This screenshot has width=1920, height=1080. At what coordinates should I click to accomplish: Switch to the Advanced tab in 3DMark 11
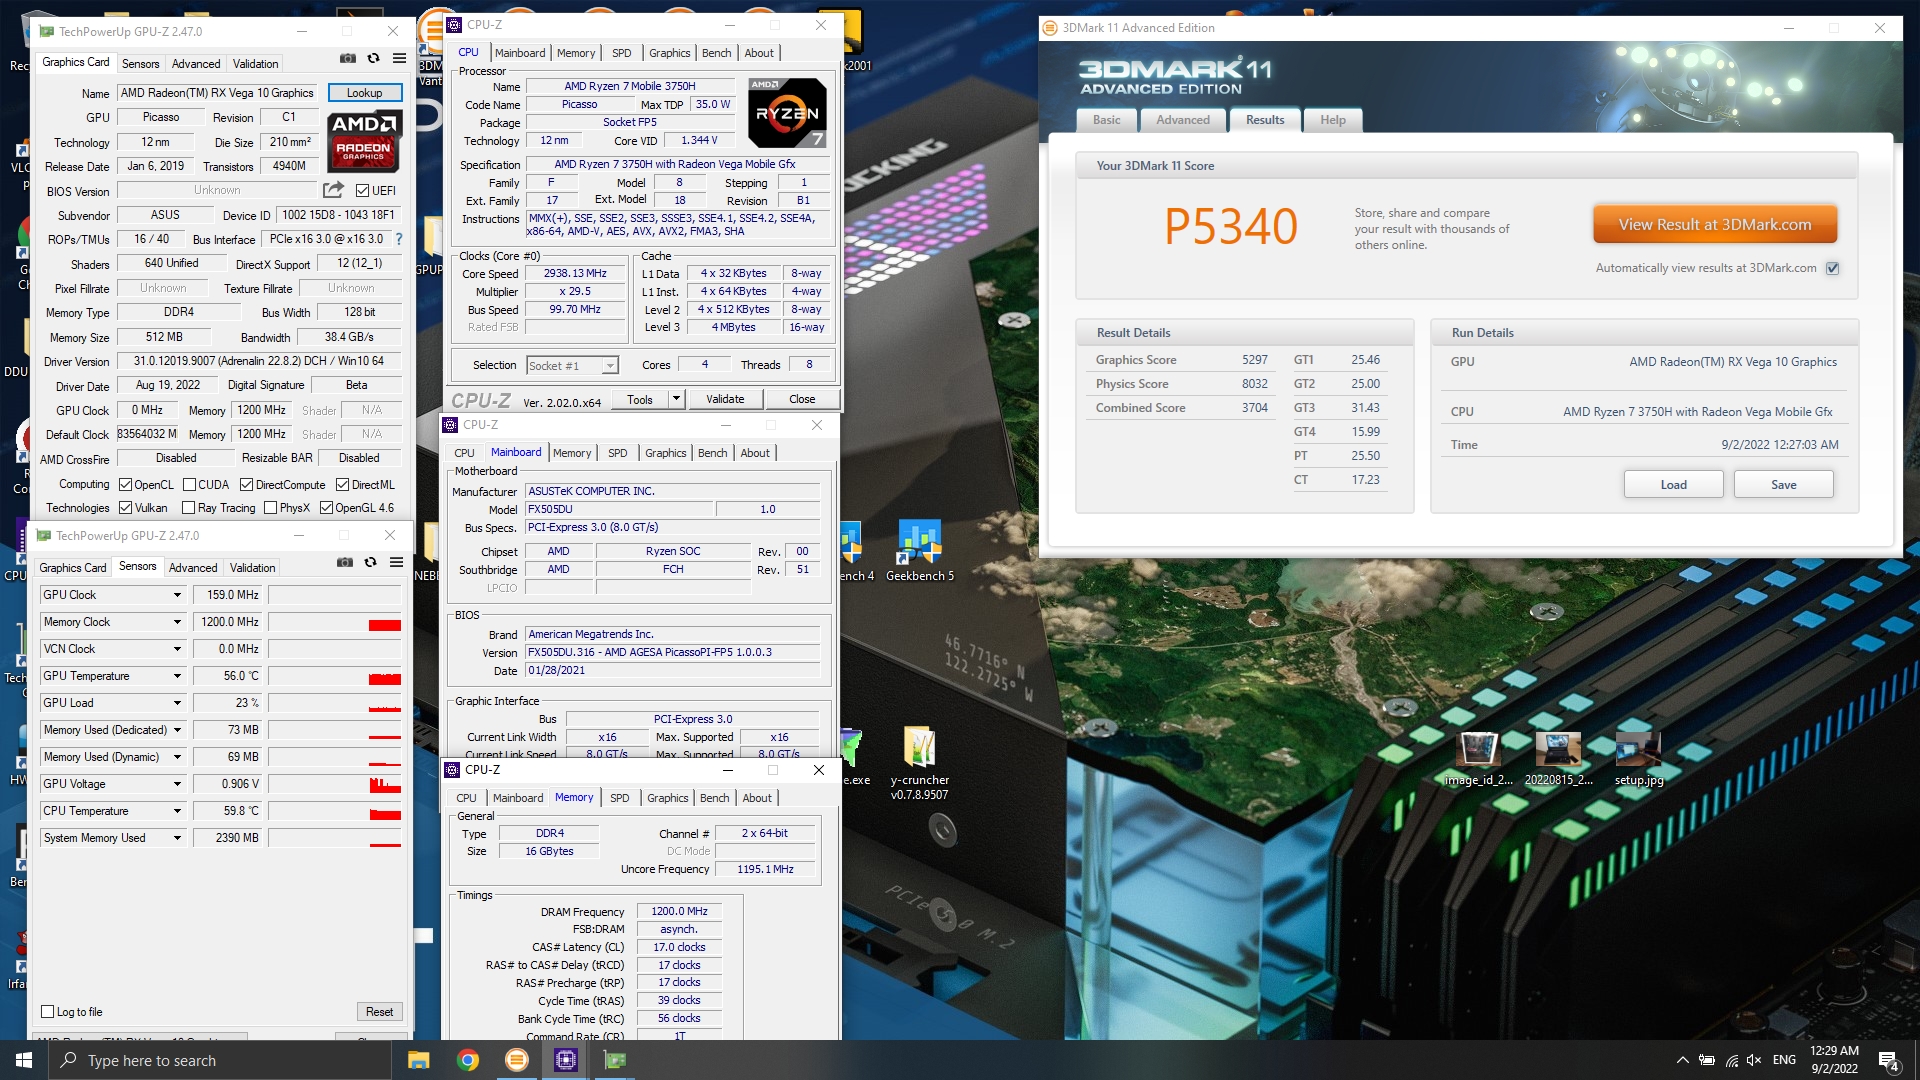(x=1183, y=120)
